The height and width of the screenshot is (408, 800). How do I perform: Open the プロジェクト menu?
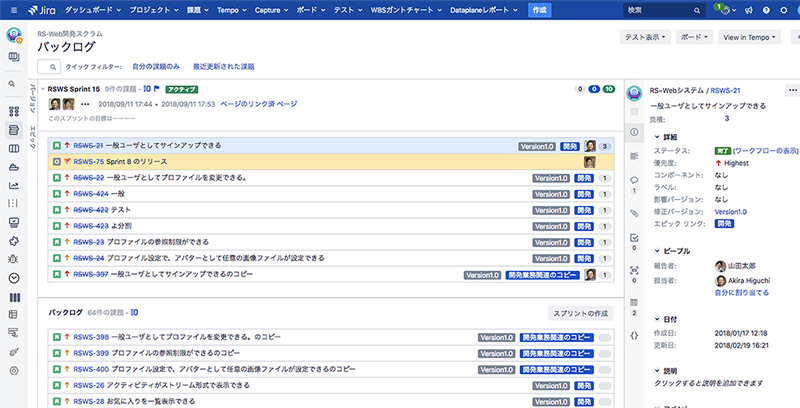click(154, 10)
